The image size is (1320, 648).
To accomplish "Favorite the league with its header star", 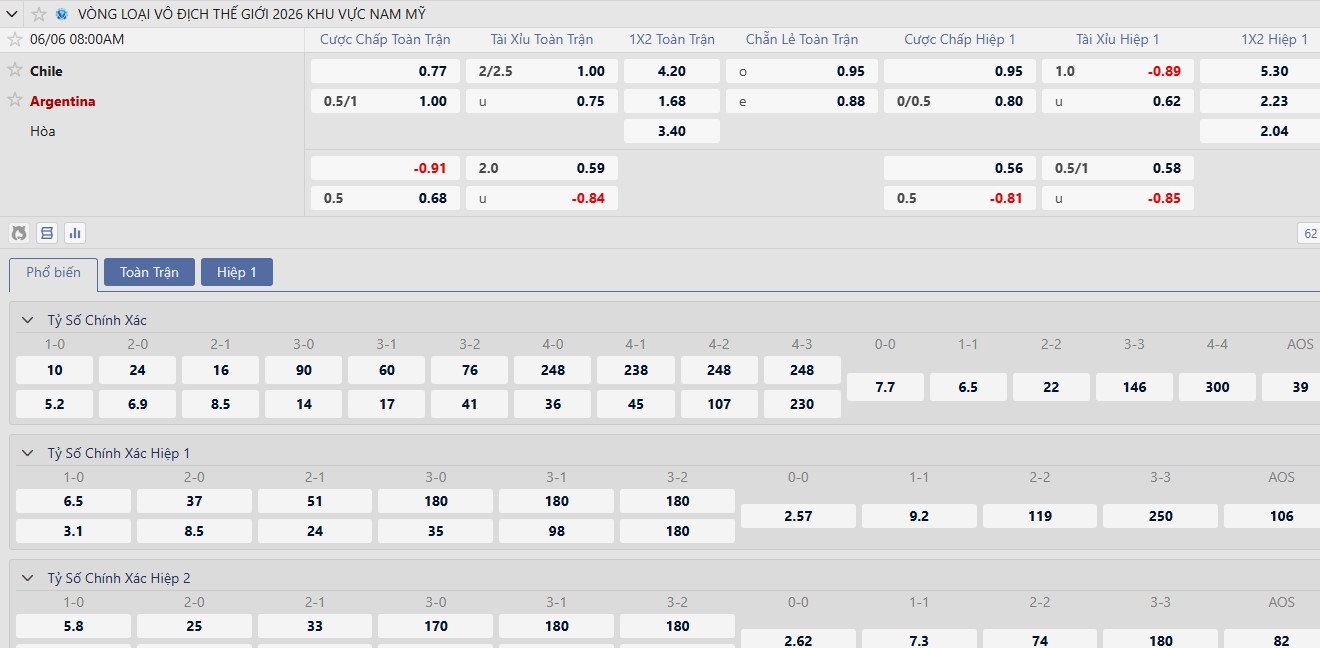I will pyautogui.click(x=39, y=14).
